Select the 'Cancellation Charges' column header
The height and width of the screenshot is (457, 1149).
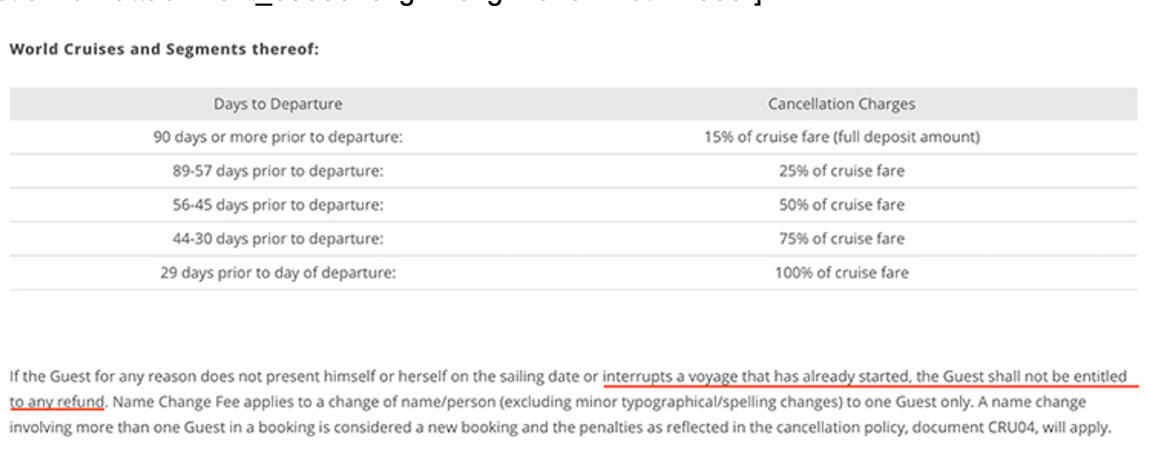(841, 104)
